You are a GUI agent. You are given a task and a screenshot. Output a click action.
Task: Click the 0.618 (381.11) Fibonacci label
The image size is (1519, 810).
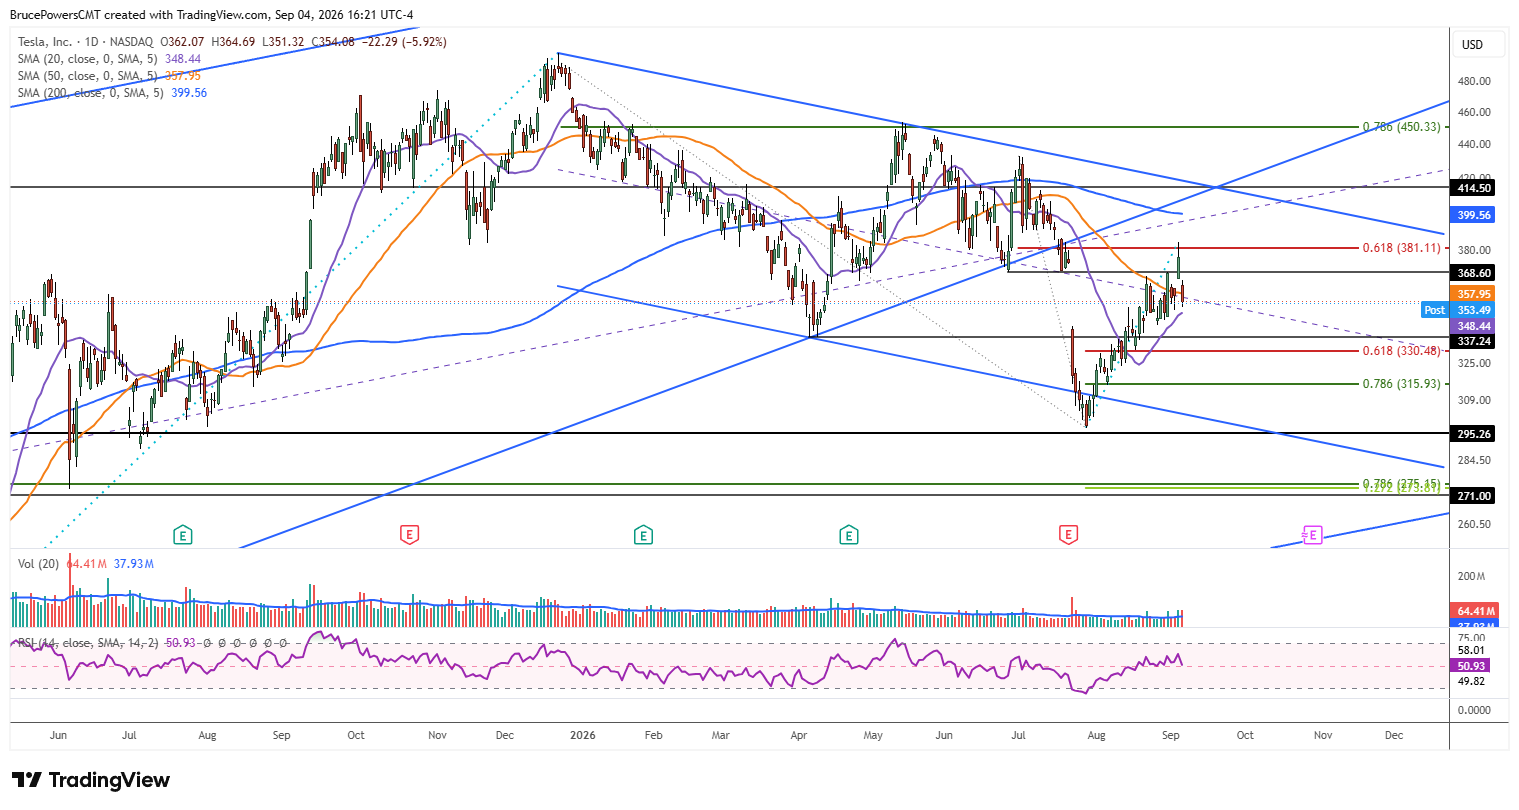pos(1401,248)
